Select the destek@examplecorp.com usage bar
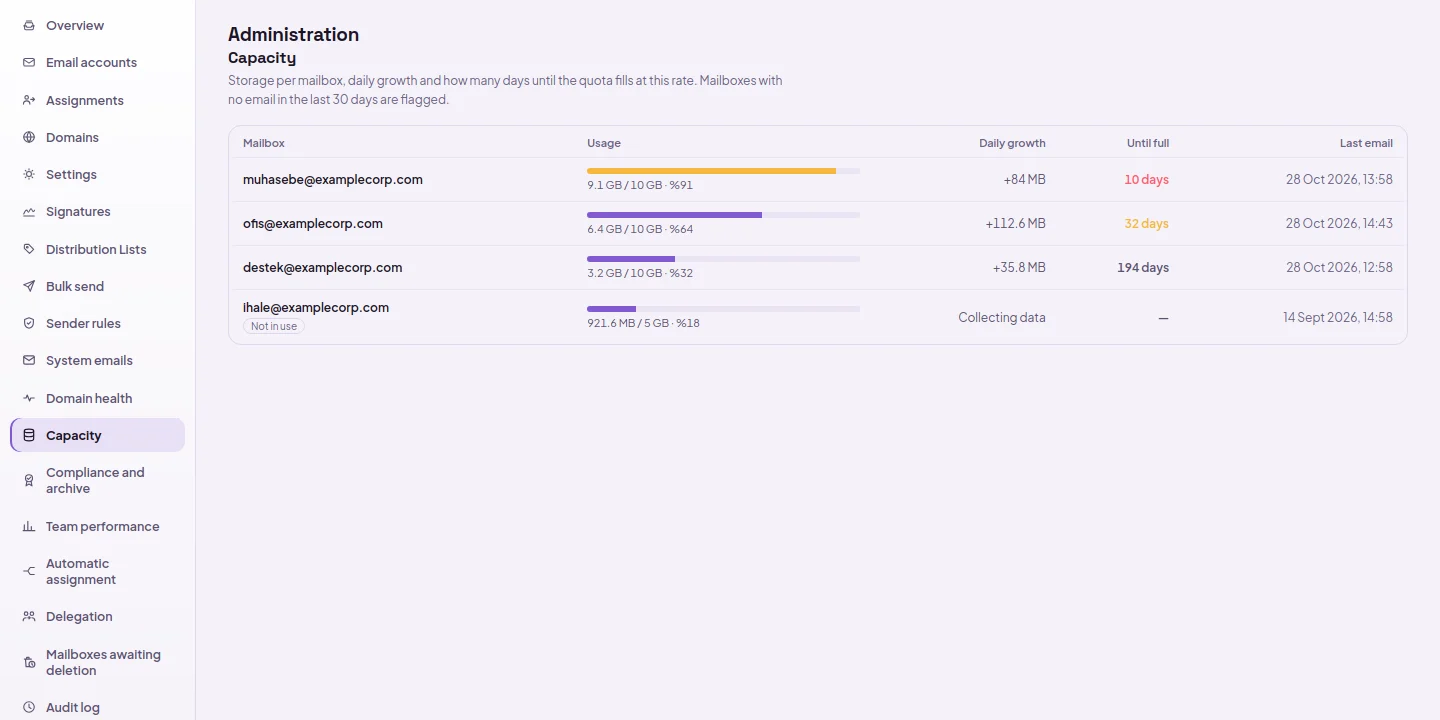Image resolution: width=1440 pixels, height=720 pixels. tap(723, 259)
